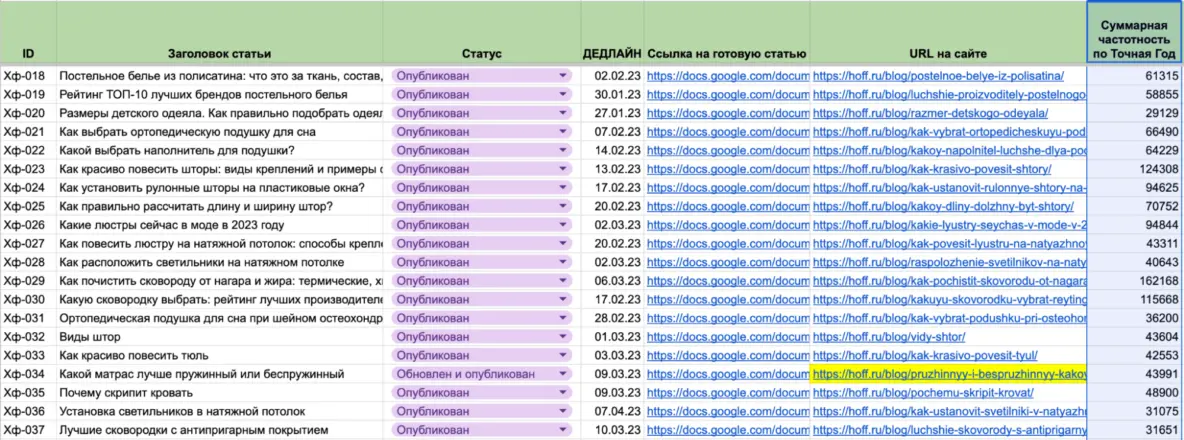Select the ID cell Хф-030

26,299
